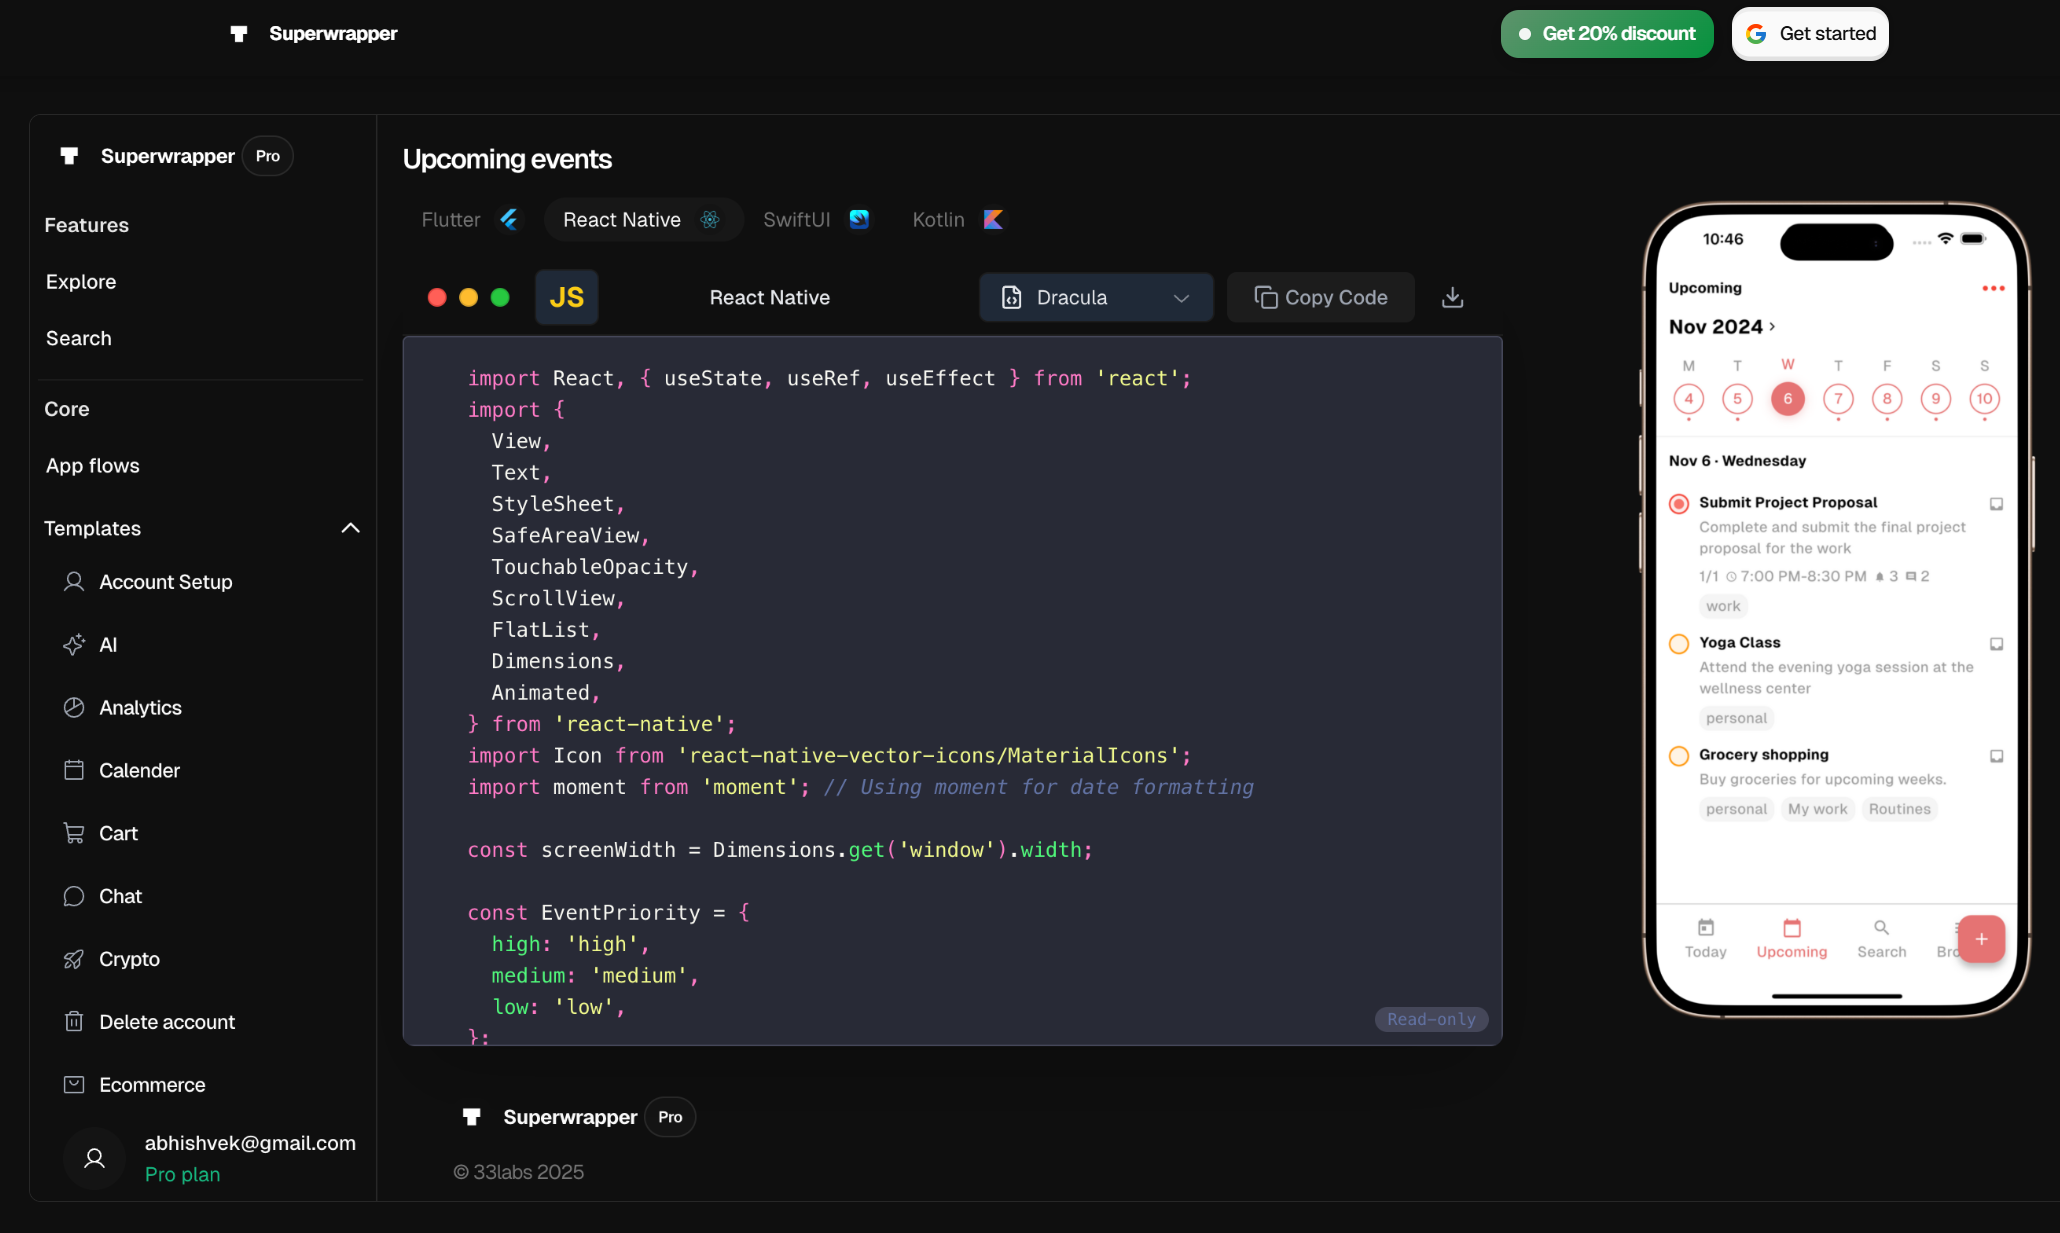Click the download code icon

tap(1453, 297)
